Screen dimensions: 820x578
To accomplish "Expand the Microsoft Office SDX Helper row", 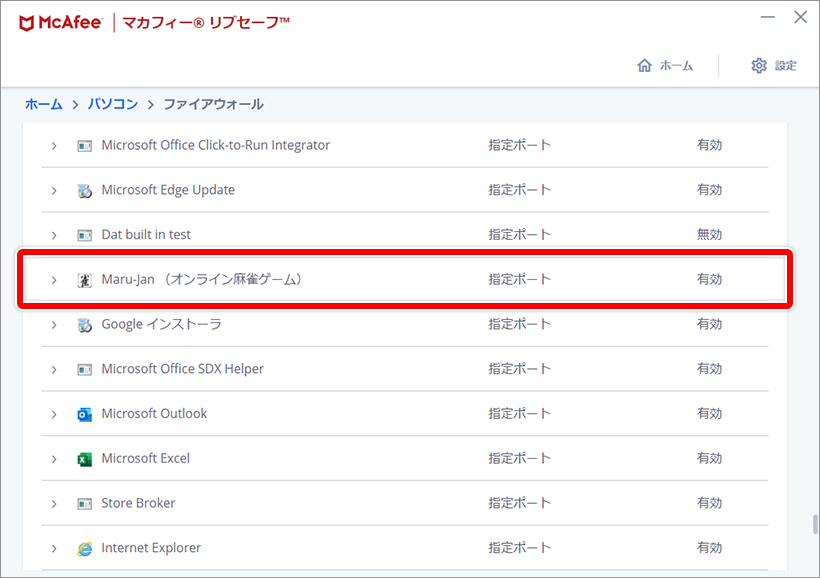I will [54, 370].
